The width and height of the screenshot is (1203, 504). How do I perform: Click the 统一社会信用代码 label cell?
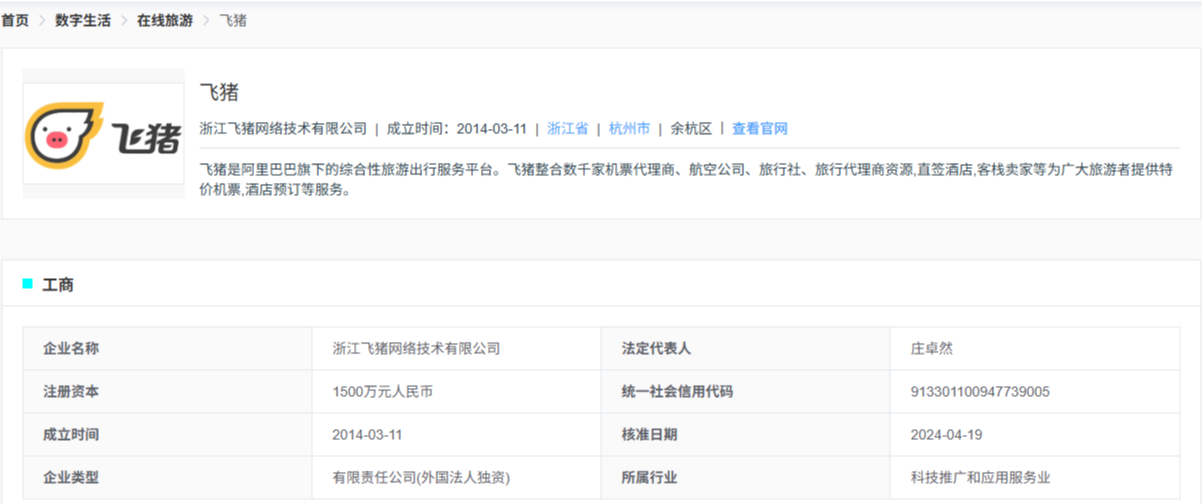coord(746,392)
